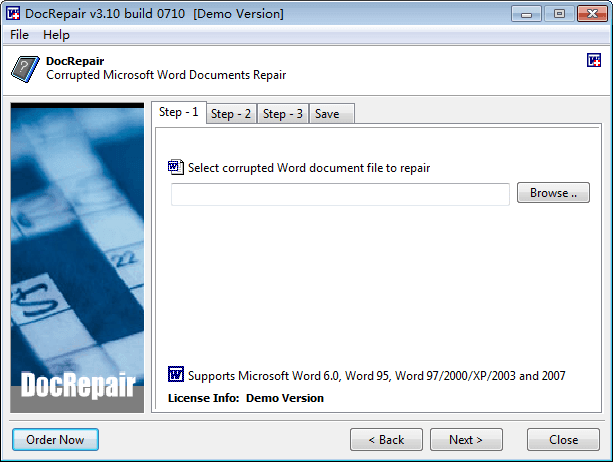Image resolution: width=613 pixels, height=462 pixels.
Task: Go to previous step with < Back
Action: click(386, 440)
